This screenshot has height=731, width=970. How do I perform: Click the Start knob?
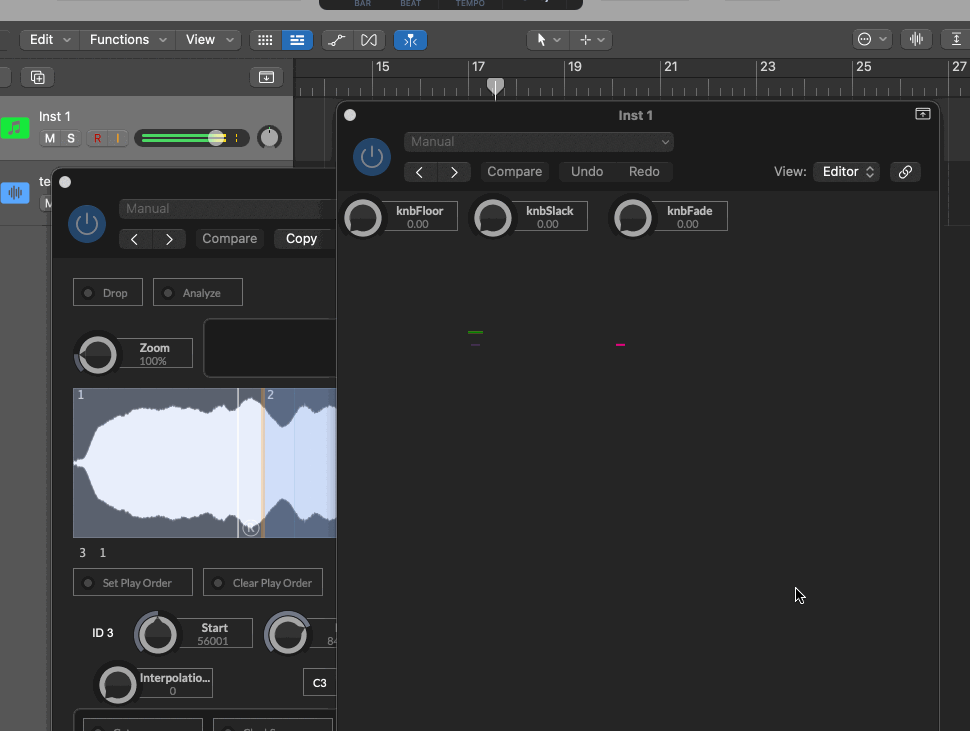[157, 635]
